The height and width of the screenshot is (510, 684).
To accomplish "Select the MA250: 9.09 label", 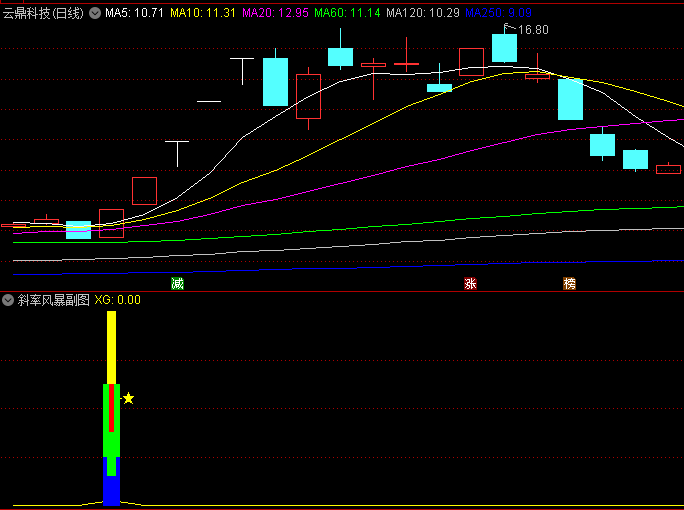I will click(x=498, y=13).
